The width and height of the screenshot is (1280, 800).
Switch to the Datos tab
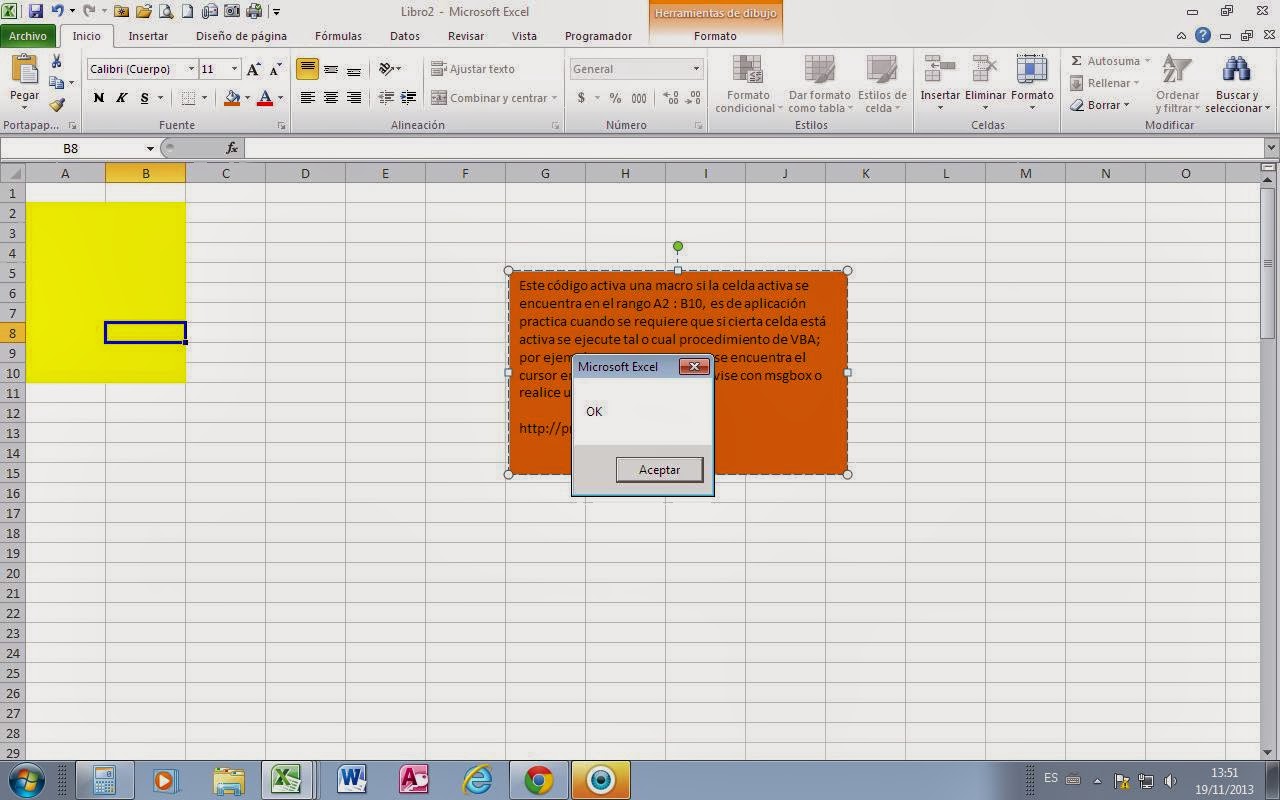click(x=405, y=36)
